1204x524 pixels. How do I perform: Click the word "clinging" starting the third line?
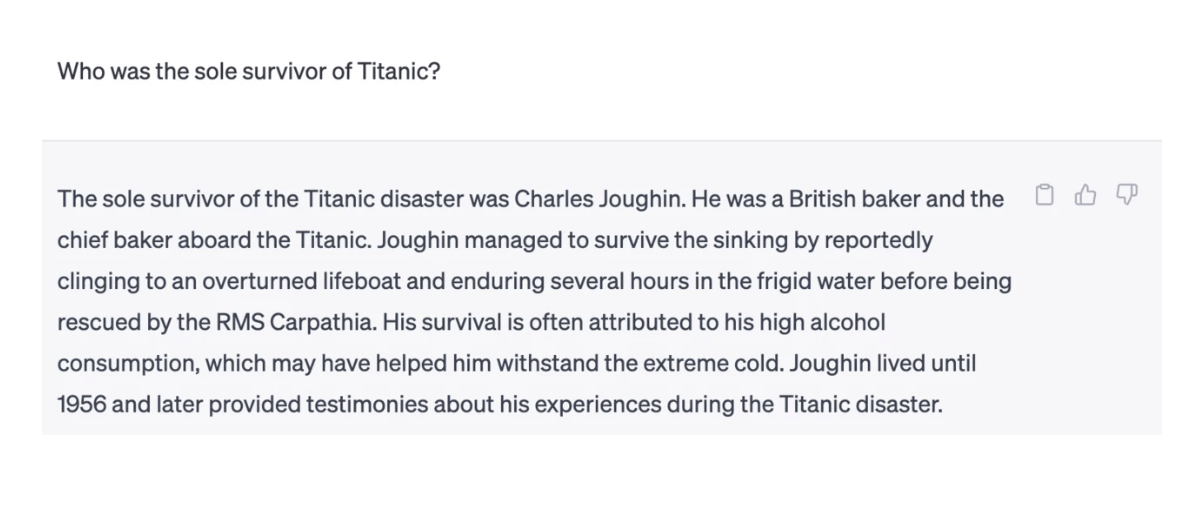point(98,282)
